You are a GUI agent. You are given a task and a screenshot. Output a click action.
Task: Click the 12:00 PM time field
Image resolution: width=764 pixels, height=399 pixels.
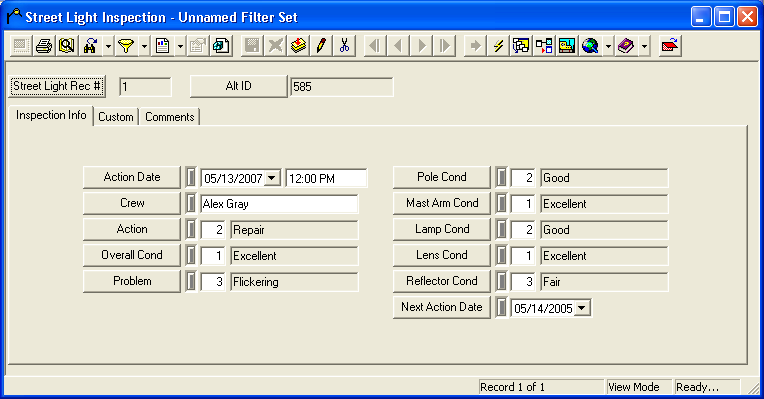326,178
